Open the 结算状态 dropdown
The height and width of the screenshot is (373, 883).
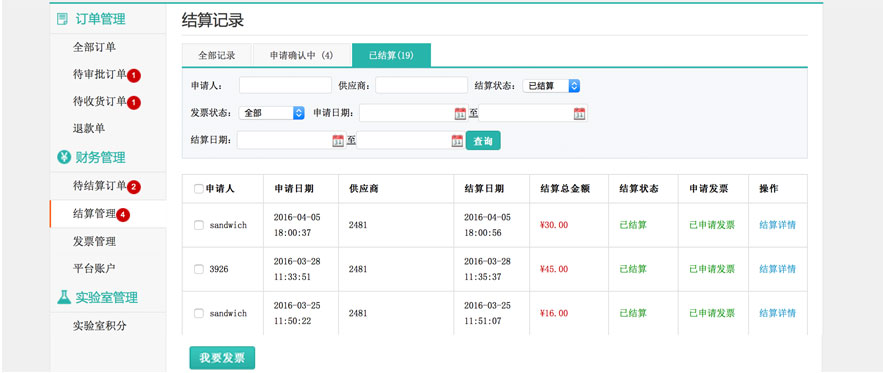pyautogui.click(x=551, y=86)
